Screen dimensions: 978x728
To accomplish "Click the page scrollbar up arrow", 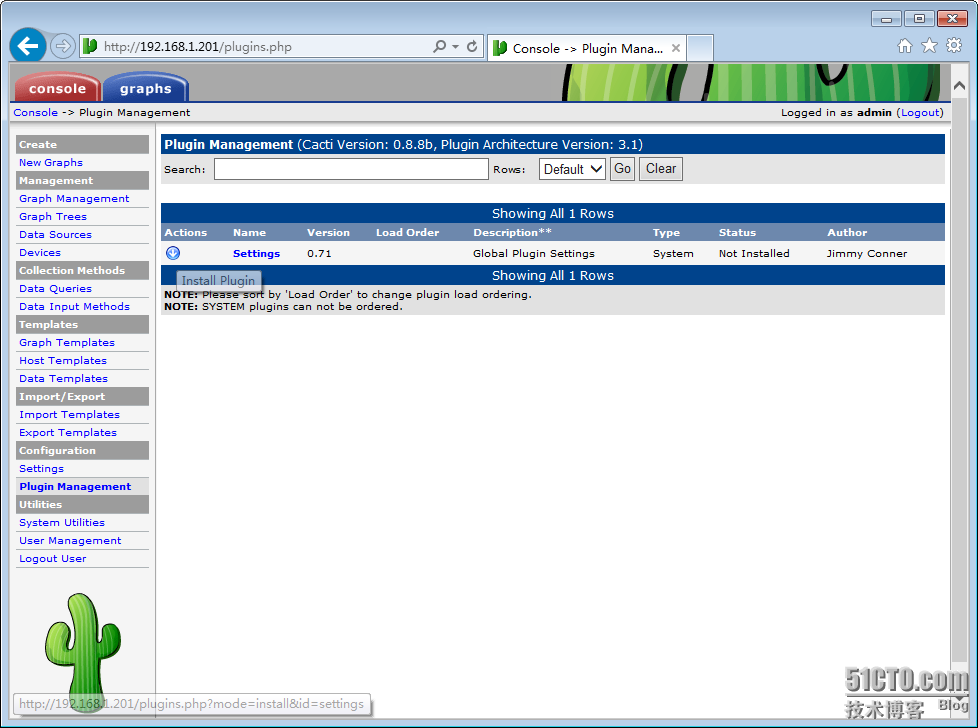I will click(x=959, y=85).
